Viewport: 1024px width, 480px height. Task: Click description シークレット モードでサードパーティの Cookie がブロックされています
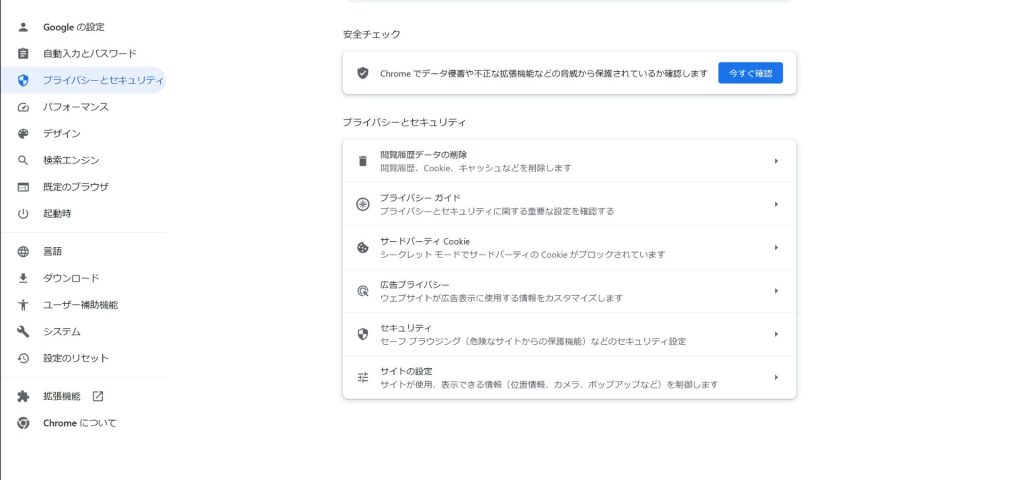pyautogui.click(x=522, y=255)
